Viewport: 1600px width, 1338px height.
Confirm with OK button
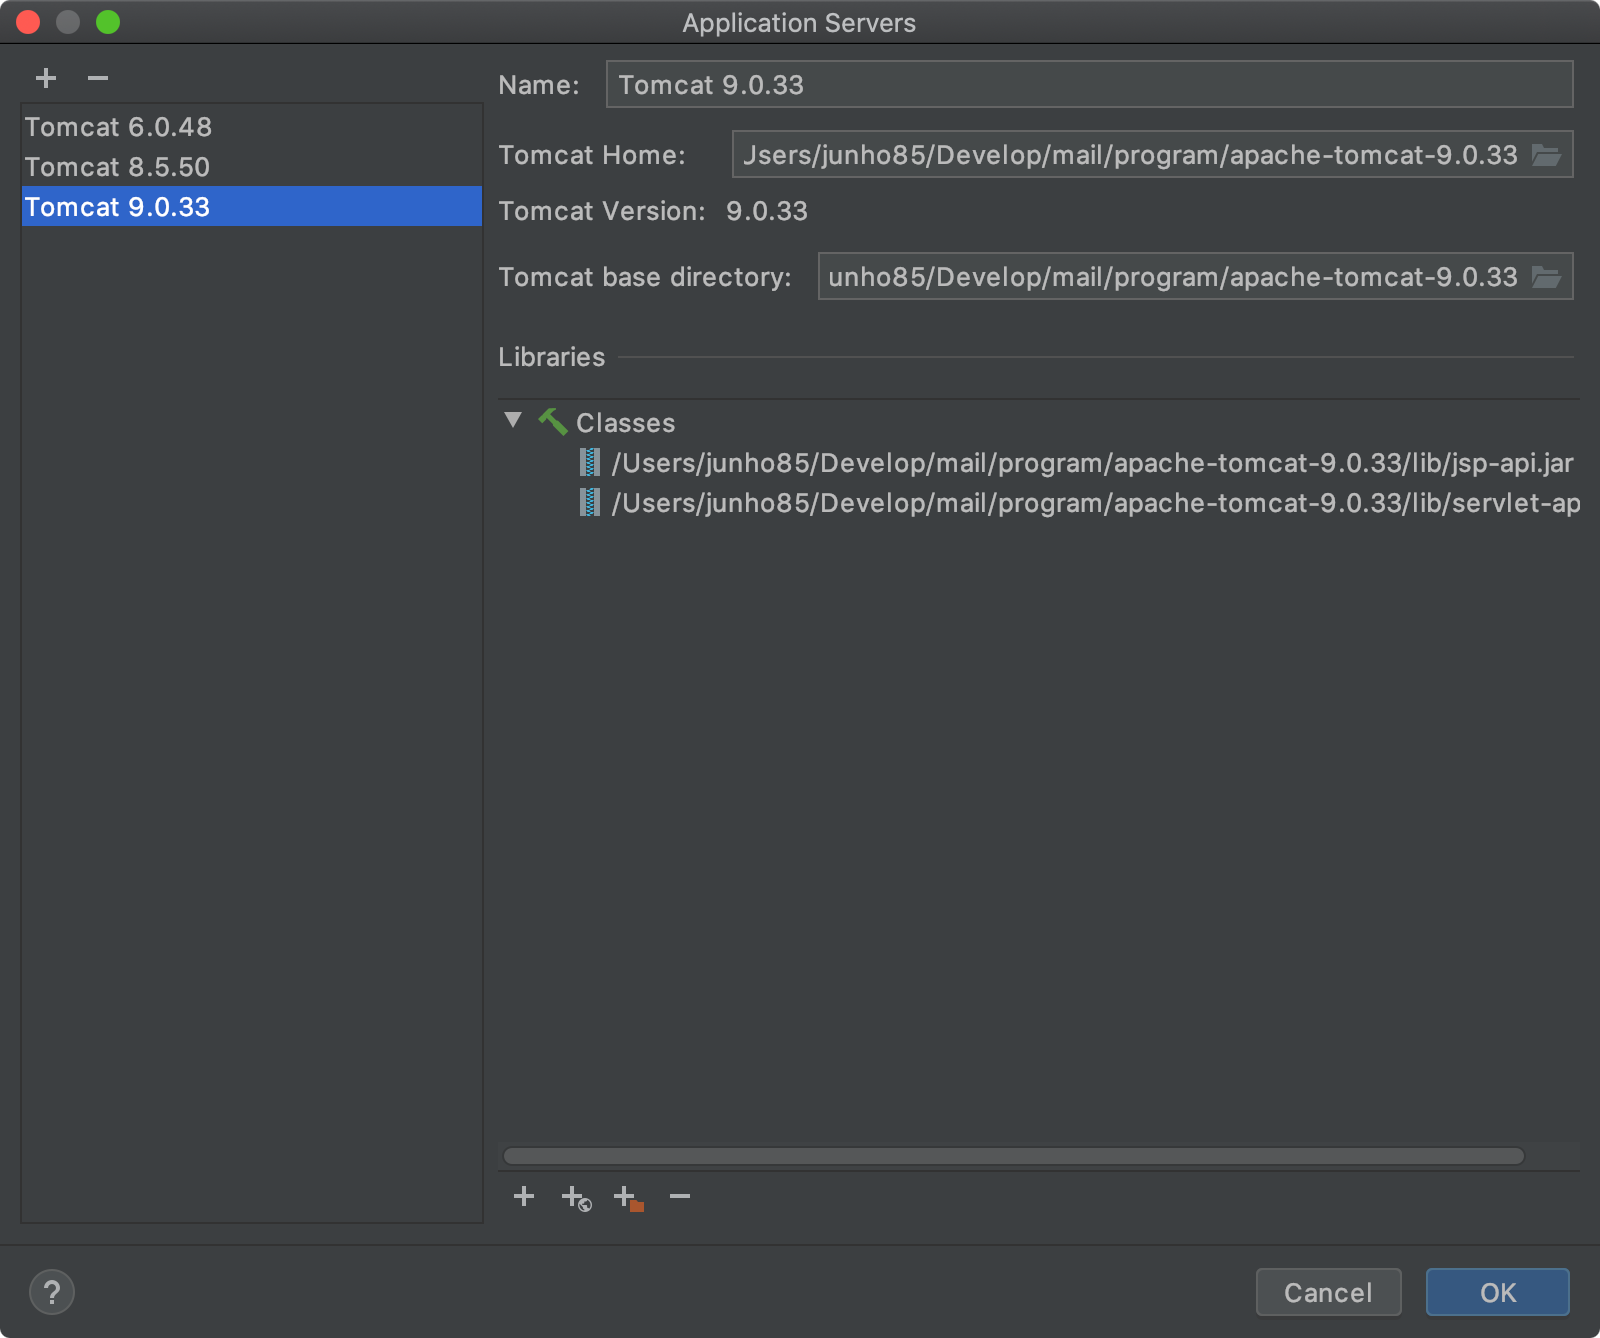point(1497,1292)
